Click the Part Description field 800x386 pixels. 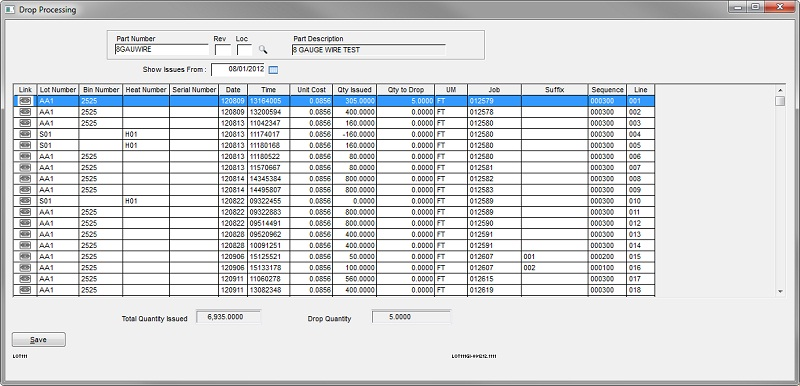coord(368,49)
